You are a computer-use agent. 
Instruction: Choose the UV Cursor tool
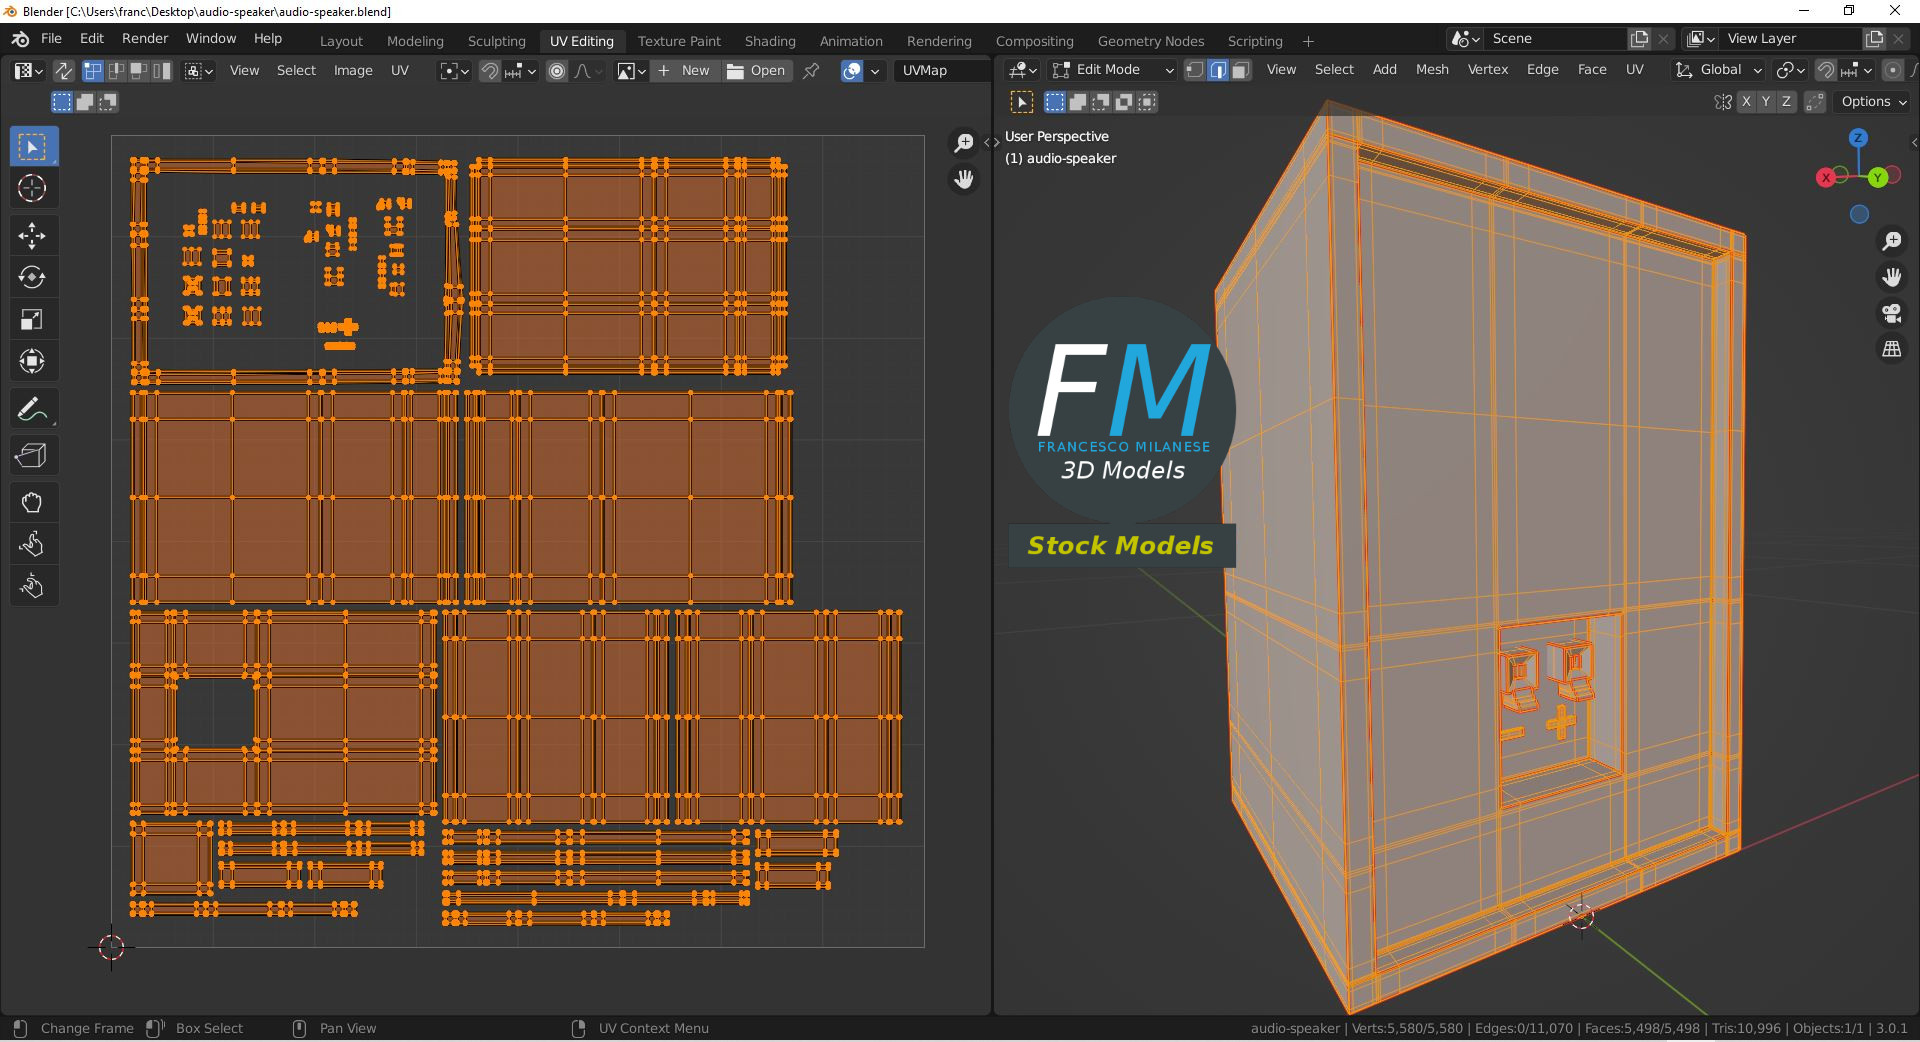[x=32, y=188]
